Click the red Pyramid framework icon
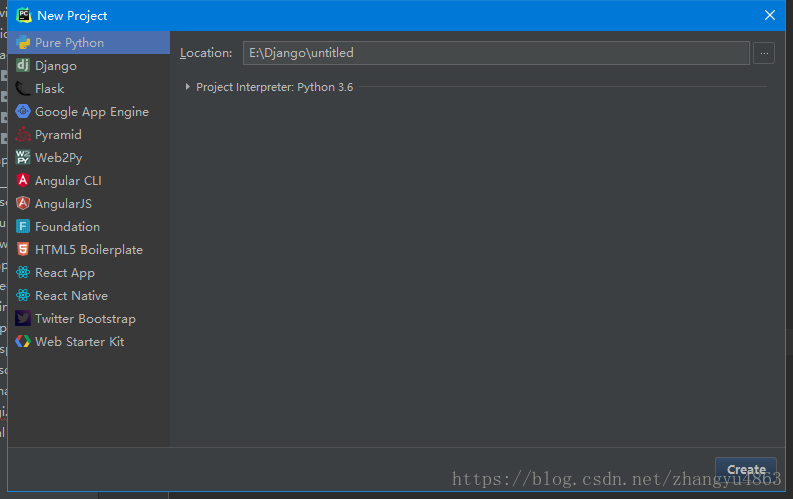The width and height of the screenshot is (793, 499). [23, 135]
